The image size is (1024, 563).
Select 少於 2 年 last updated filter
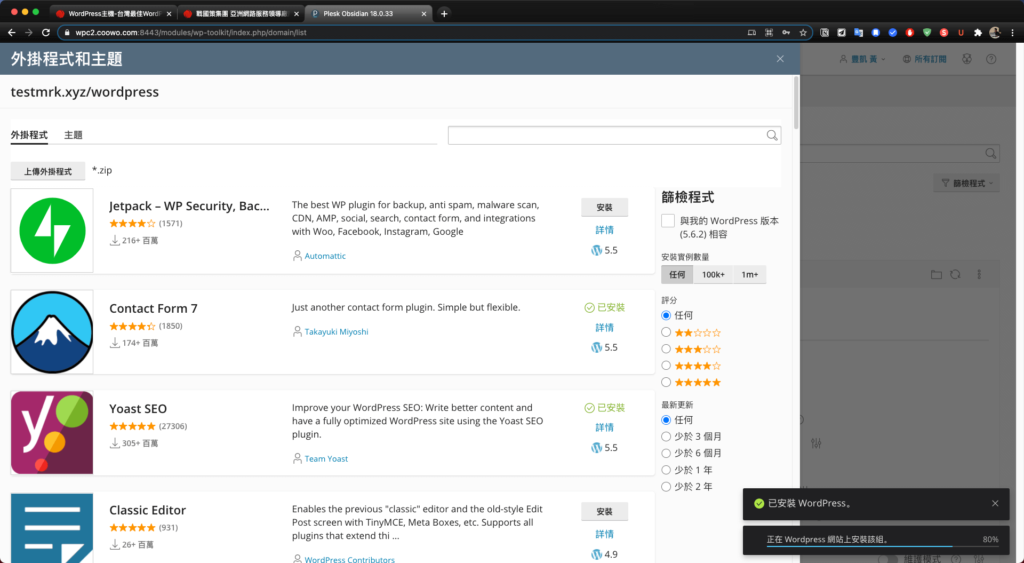click(666, 487)
